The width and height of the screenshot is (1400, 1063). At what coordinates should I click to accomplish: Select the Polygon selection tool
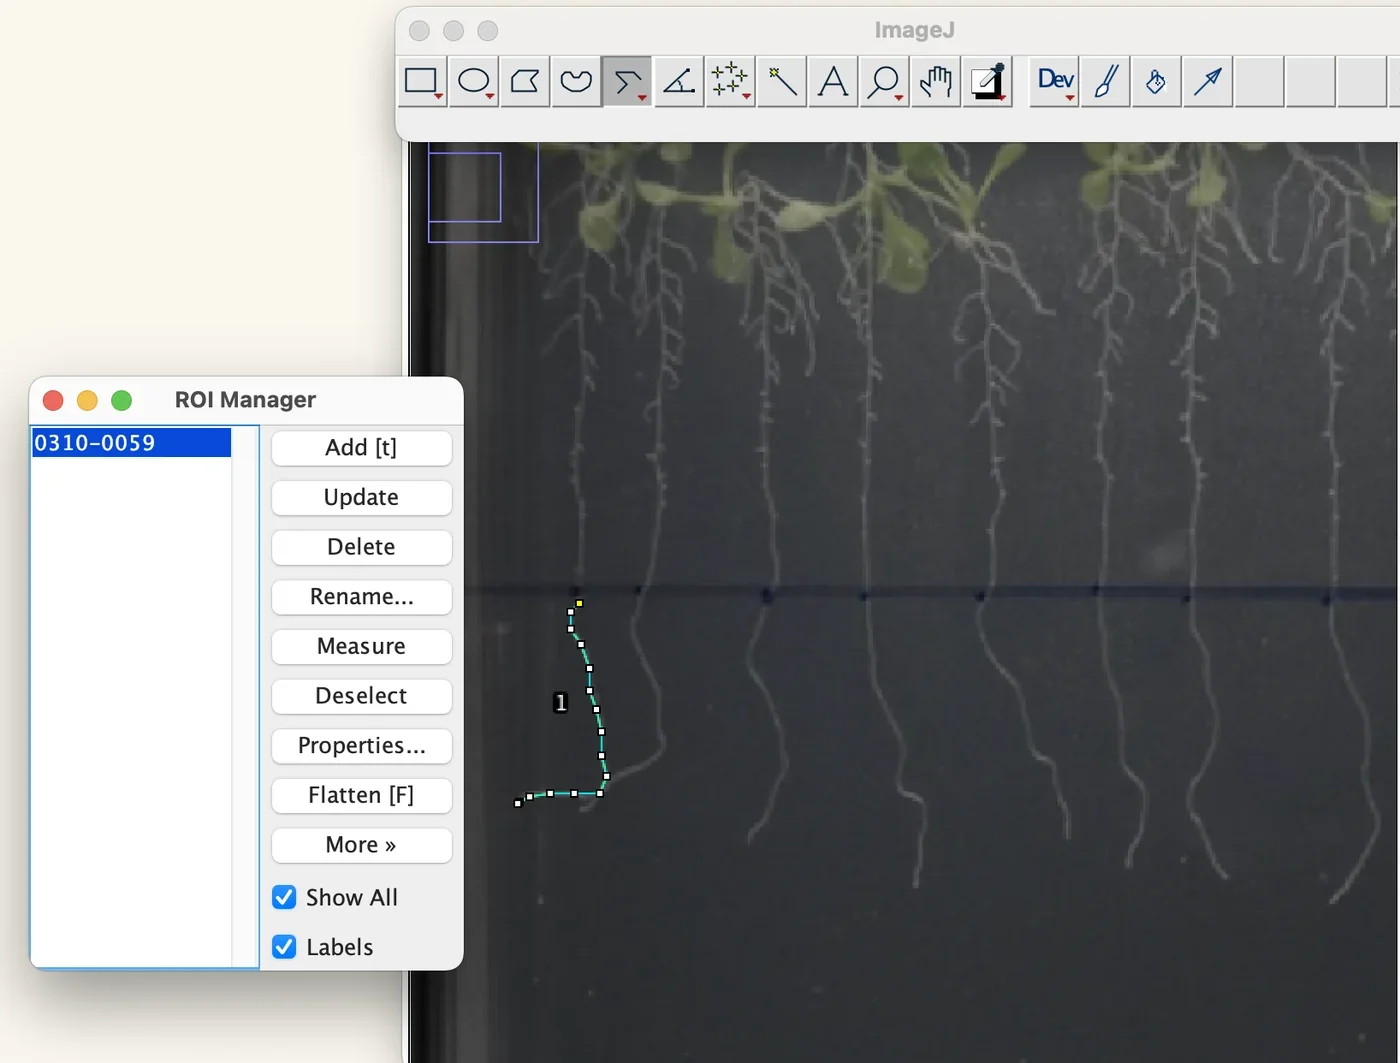point(525,81)
